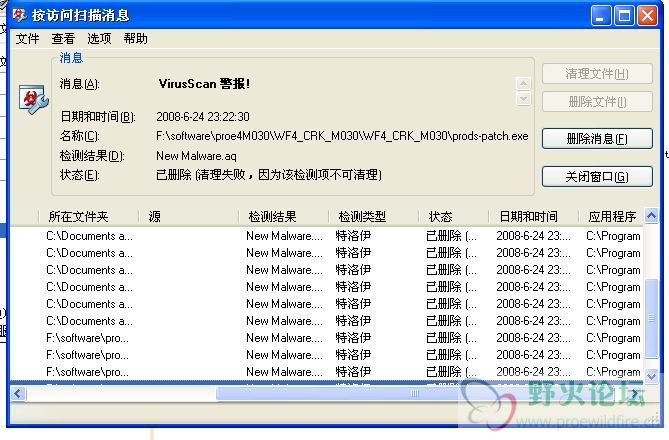Open the 文件 menu
This screenshot has height=440, width=669.
click(x=28, y=39)
